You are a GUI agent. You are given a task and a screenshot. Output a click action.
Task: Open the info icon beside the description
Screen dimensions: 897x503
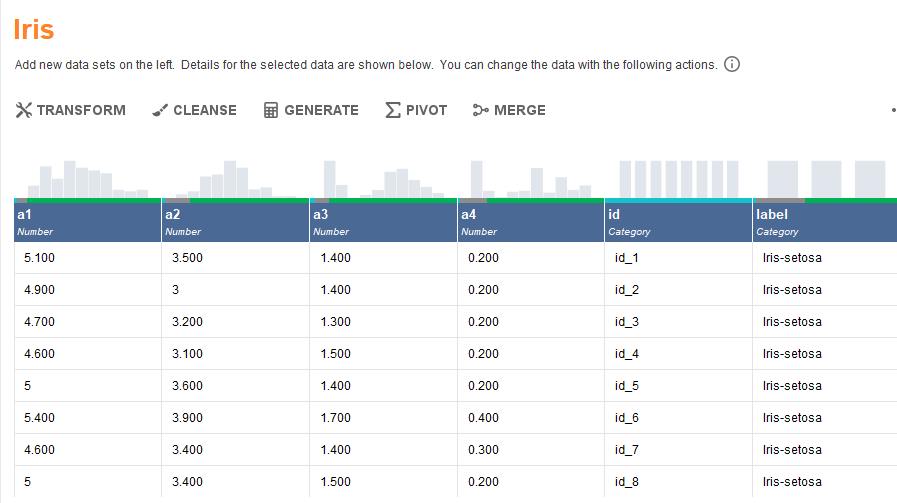[x=731, y=65]
